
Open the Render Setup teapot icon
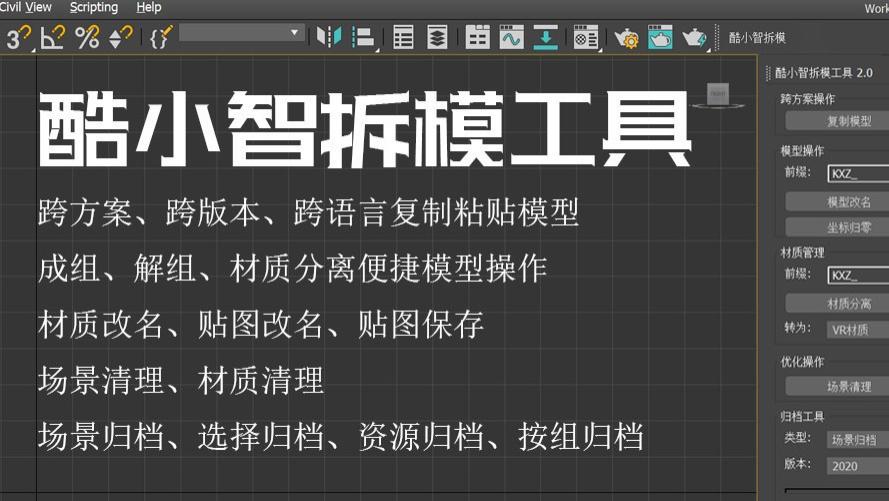626,37
